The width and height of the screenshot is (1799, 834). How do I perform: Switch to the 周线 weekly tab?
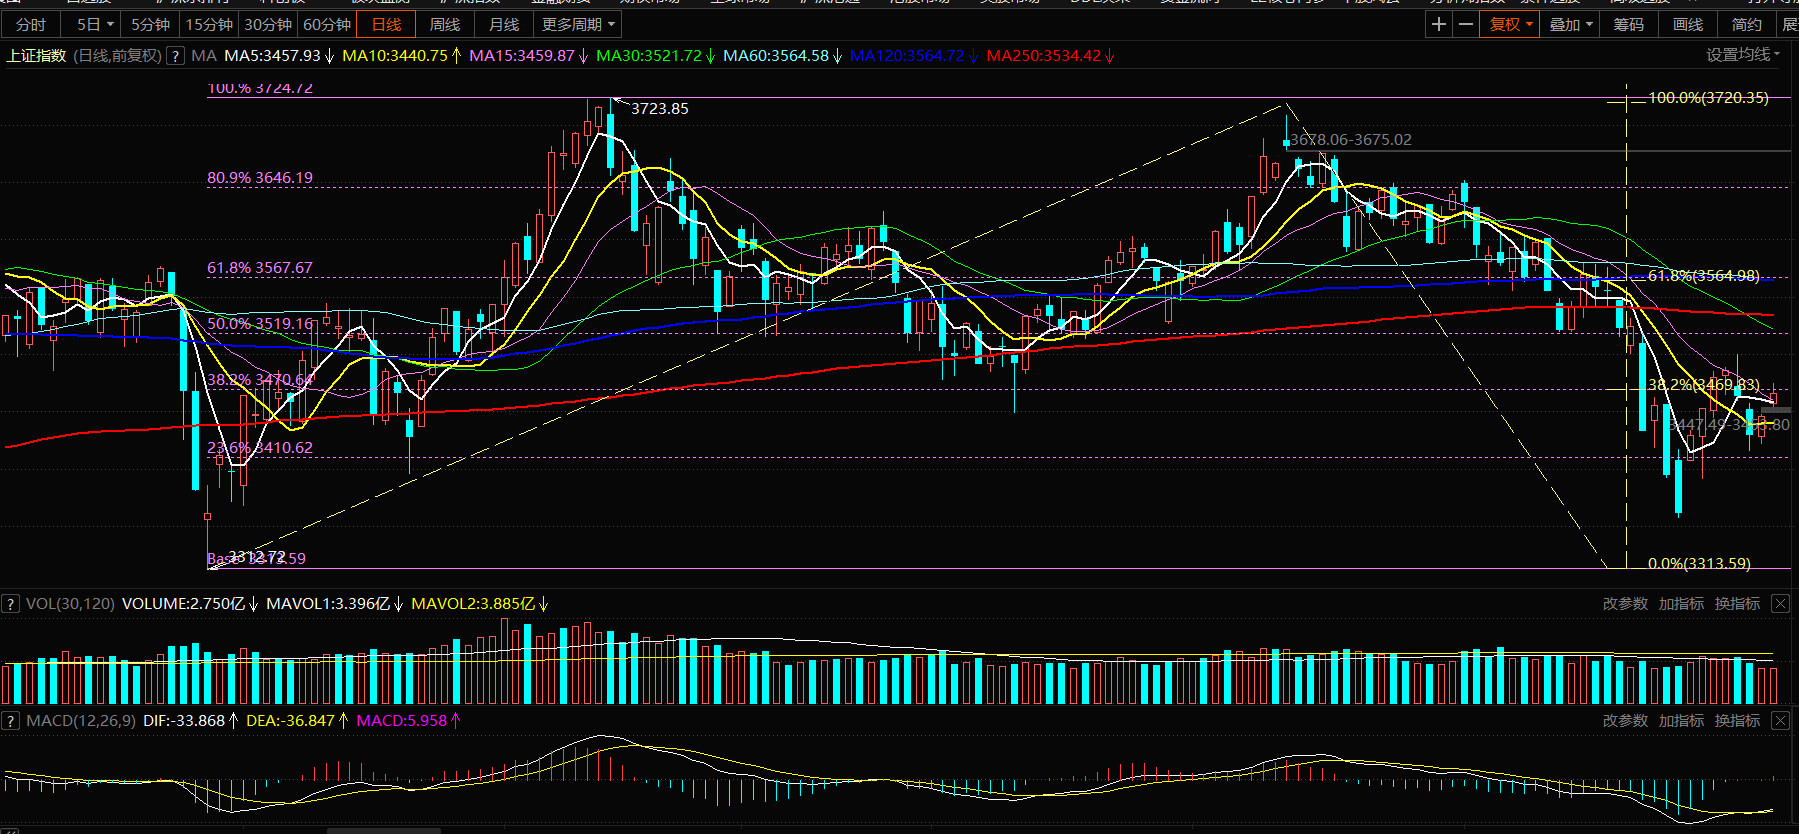[x=445, y=24]
